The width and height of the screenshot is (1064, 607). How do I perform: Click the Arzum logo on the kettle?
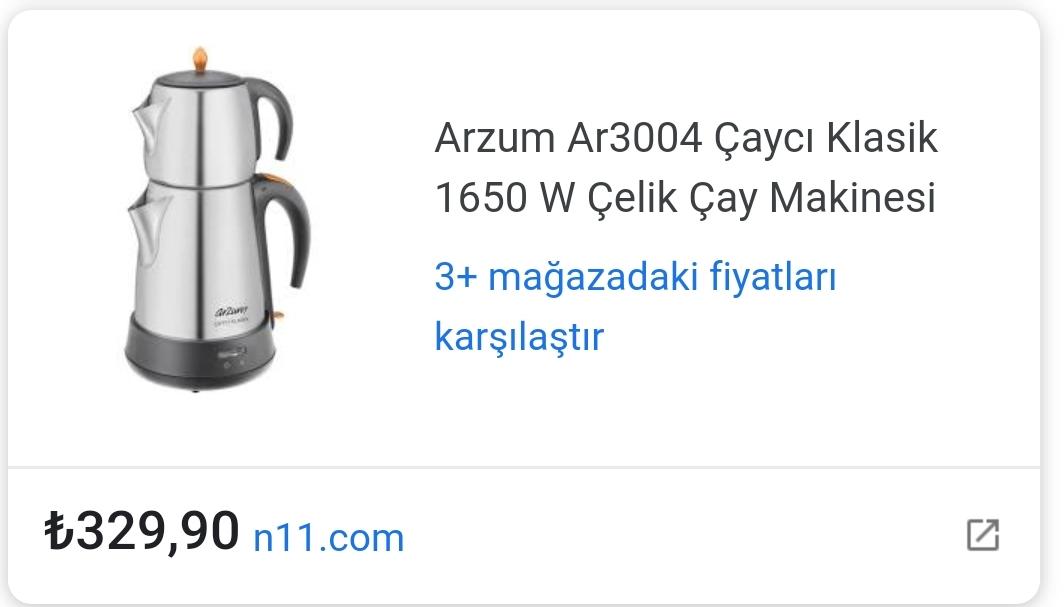click(231, 312)
